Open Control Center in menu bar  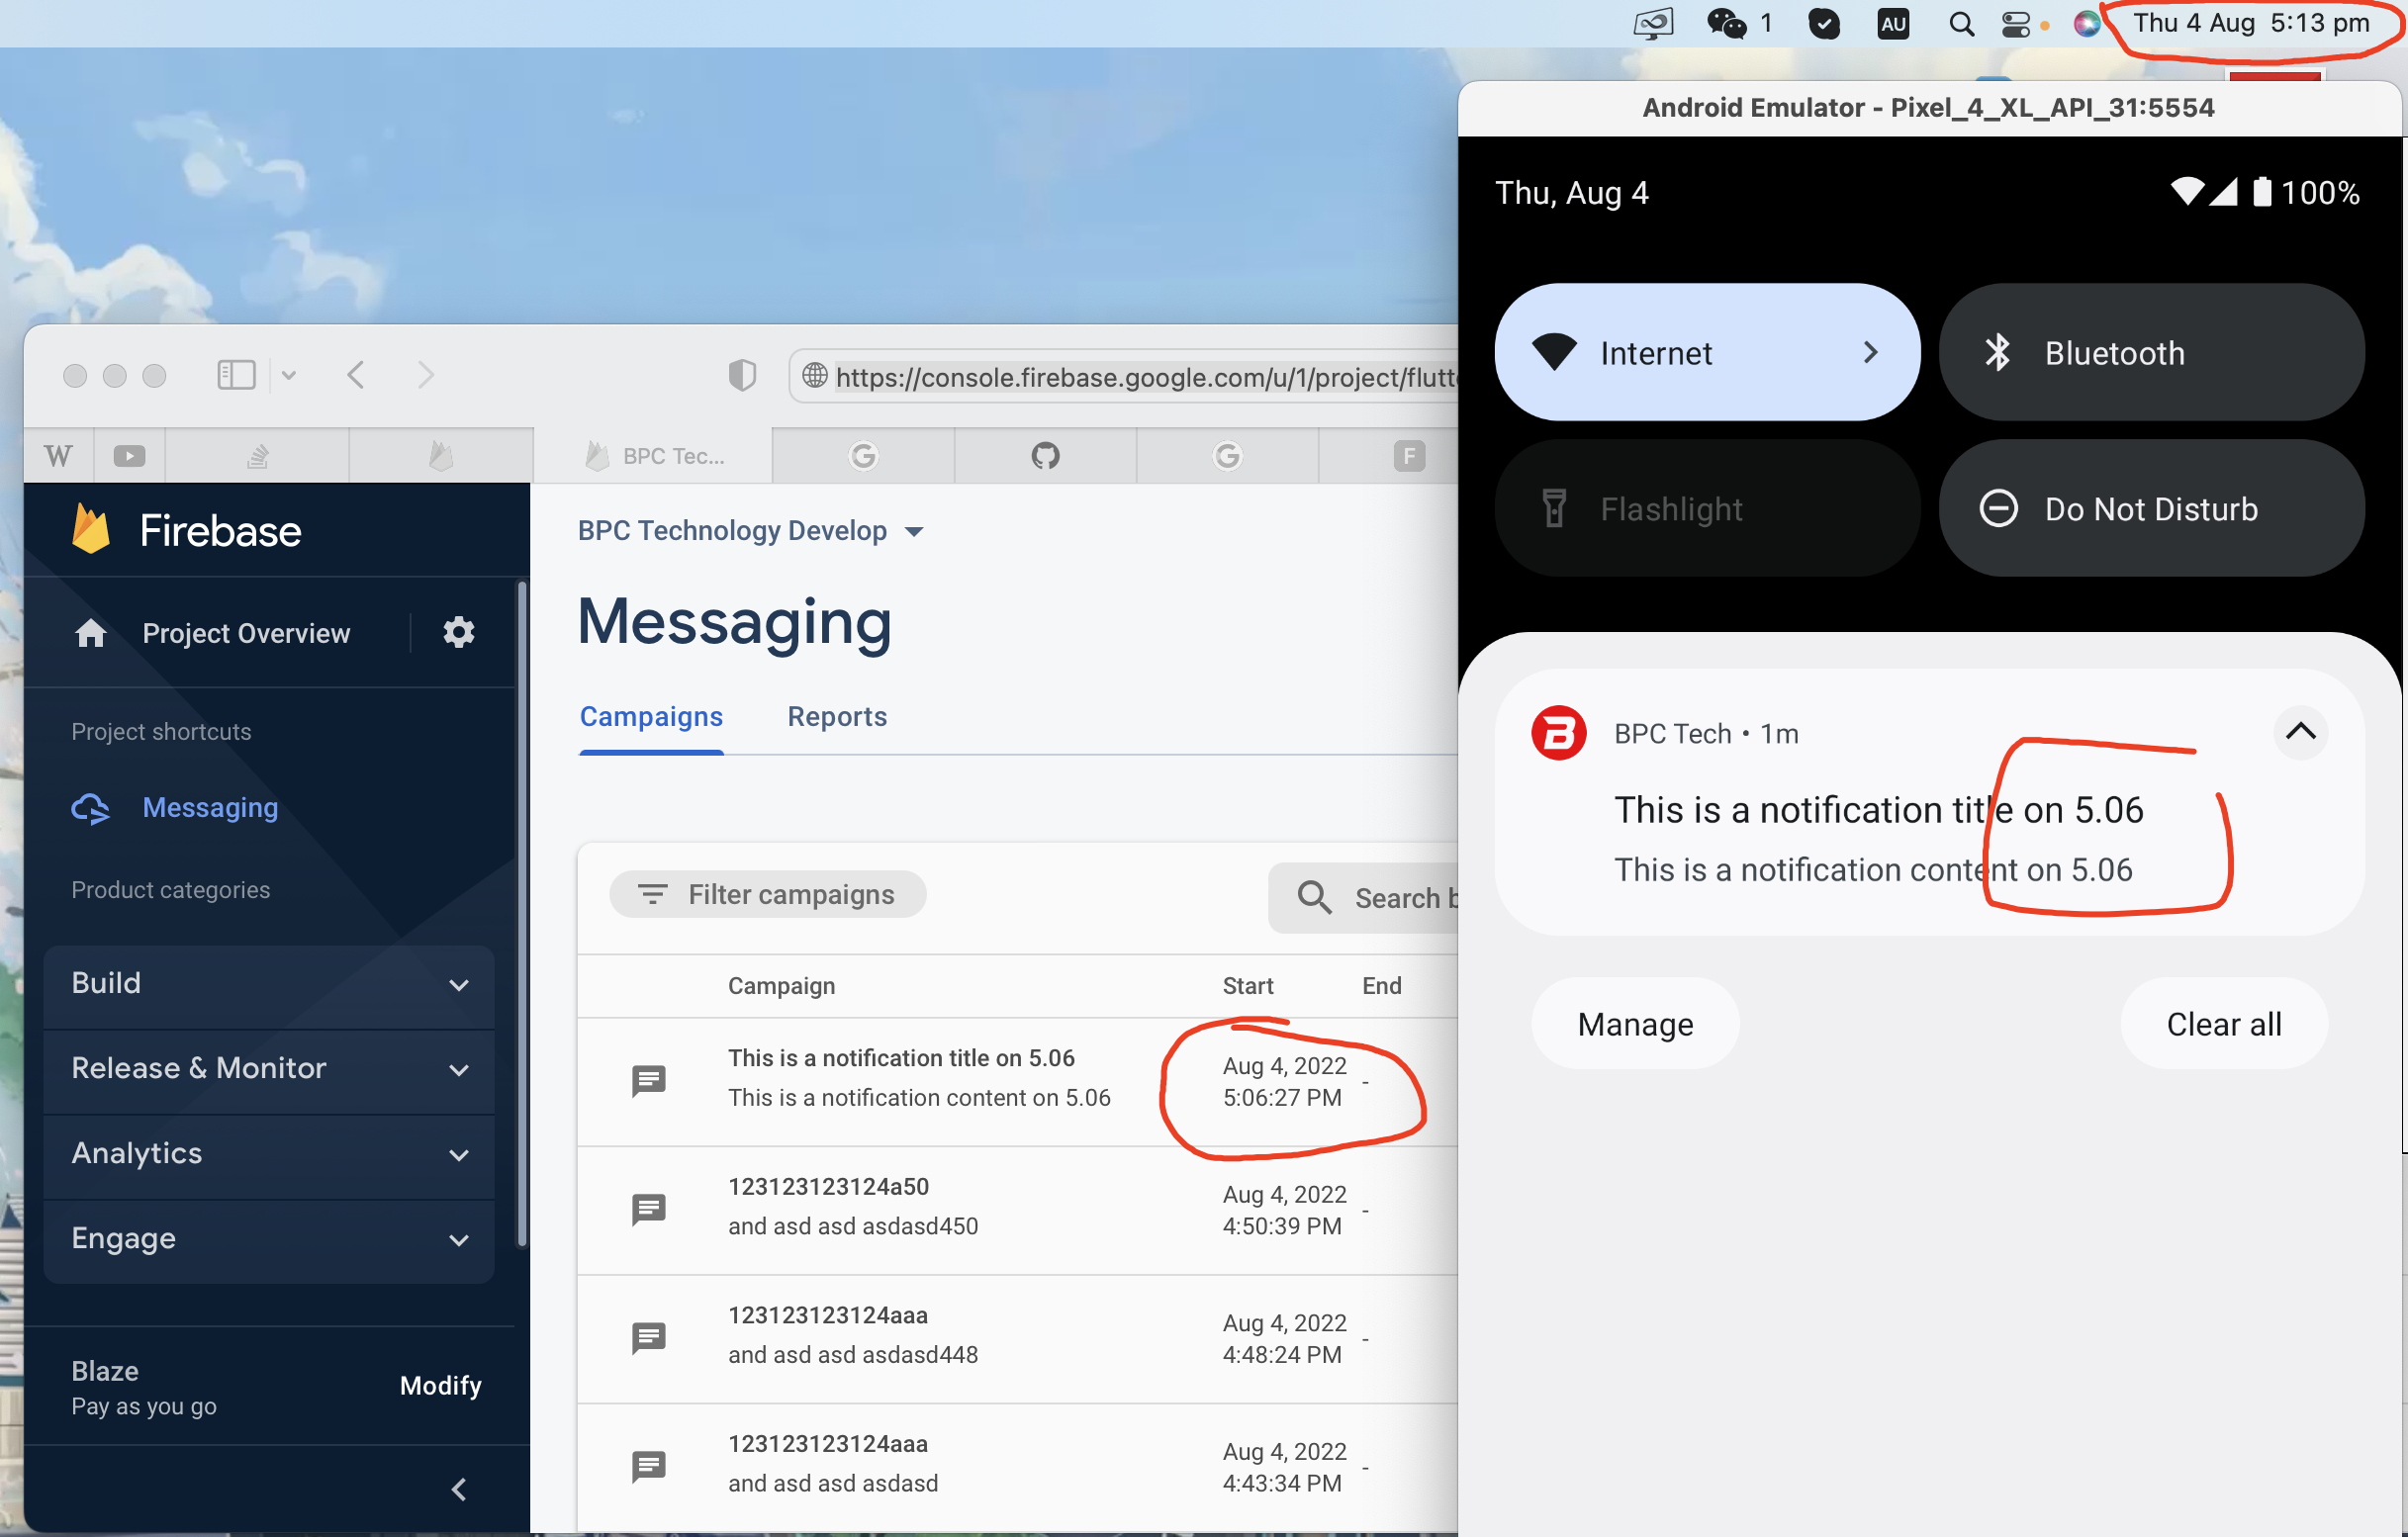click(2016, 24)
